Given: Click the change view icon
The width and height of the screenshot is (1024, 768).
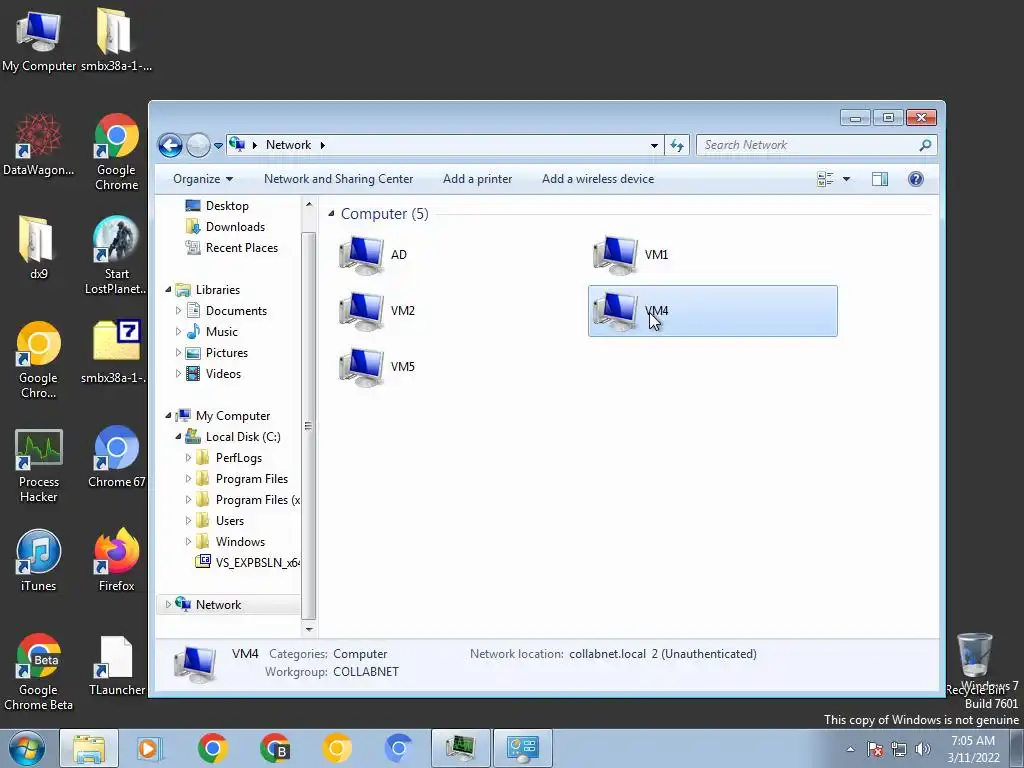Looking at the screenshot, I should click(x=825, y=179).
